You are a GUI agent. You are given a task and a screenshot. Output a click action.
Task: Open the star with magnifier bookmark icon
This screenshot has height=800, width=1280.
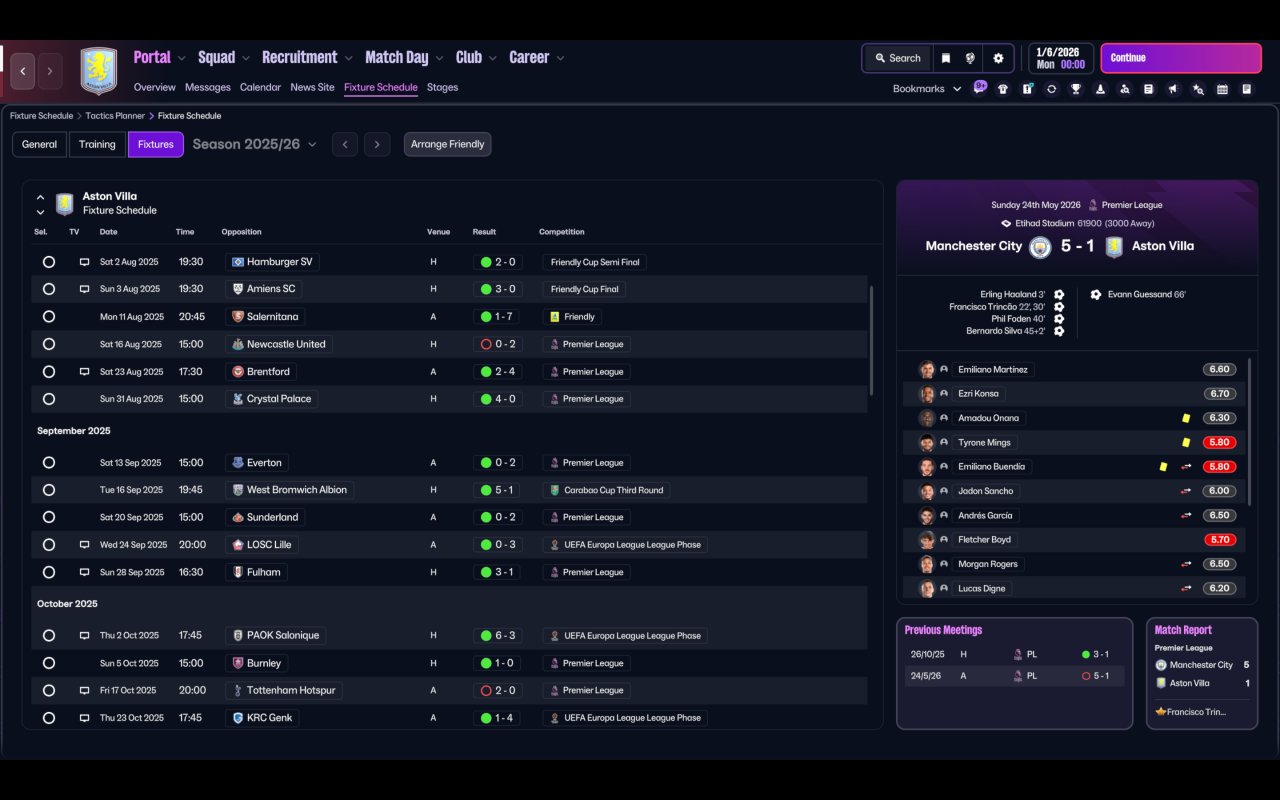[x=1198, y=89]
